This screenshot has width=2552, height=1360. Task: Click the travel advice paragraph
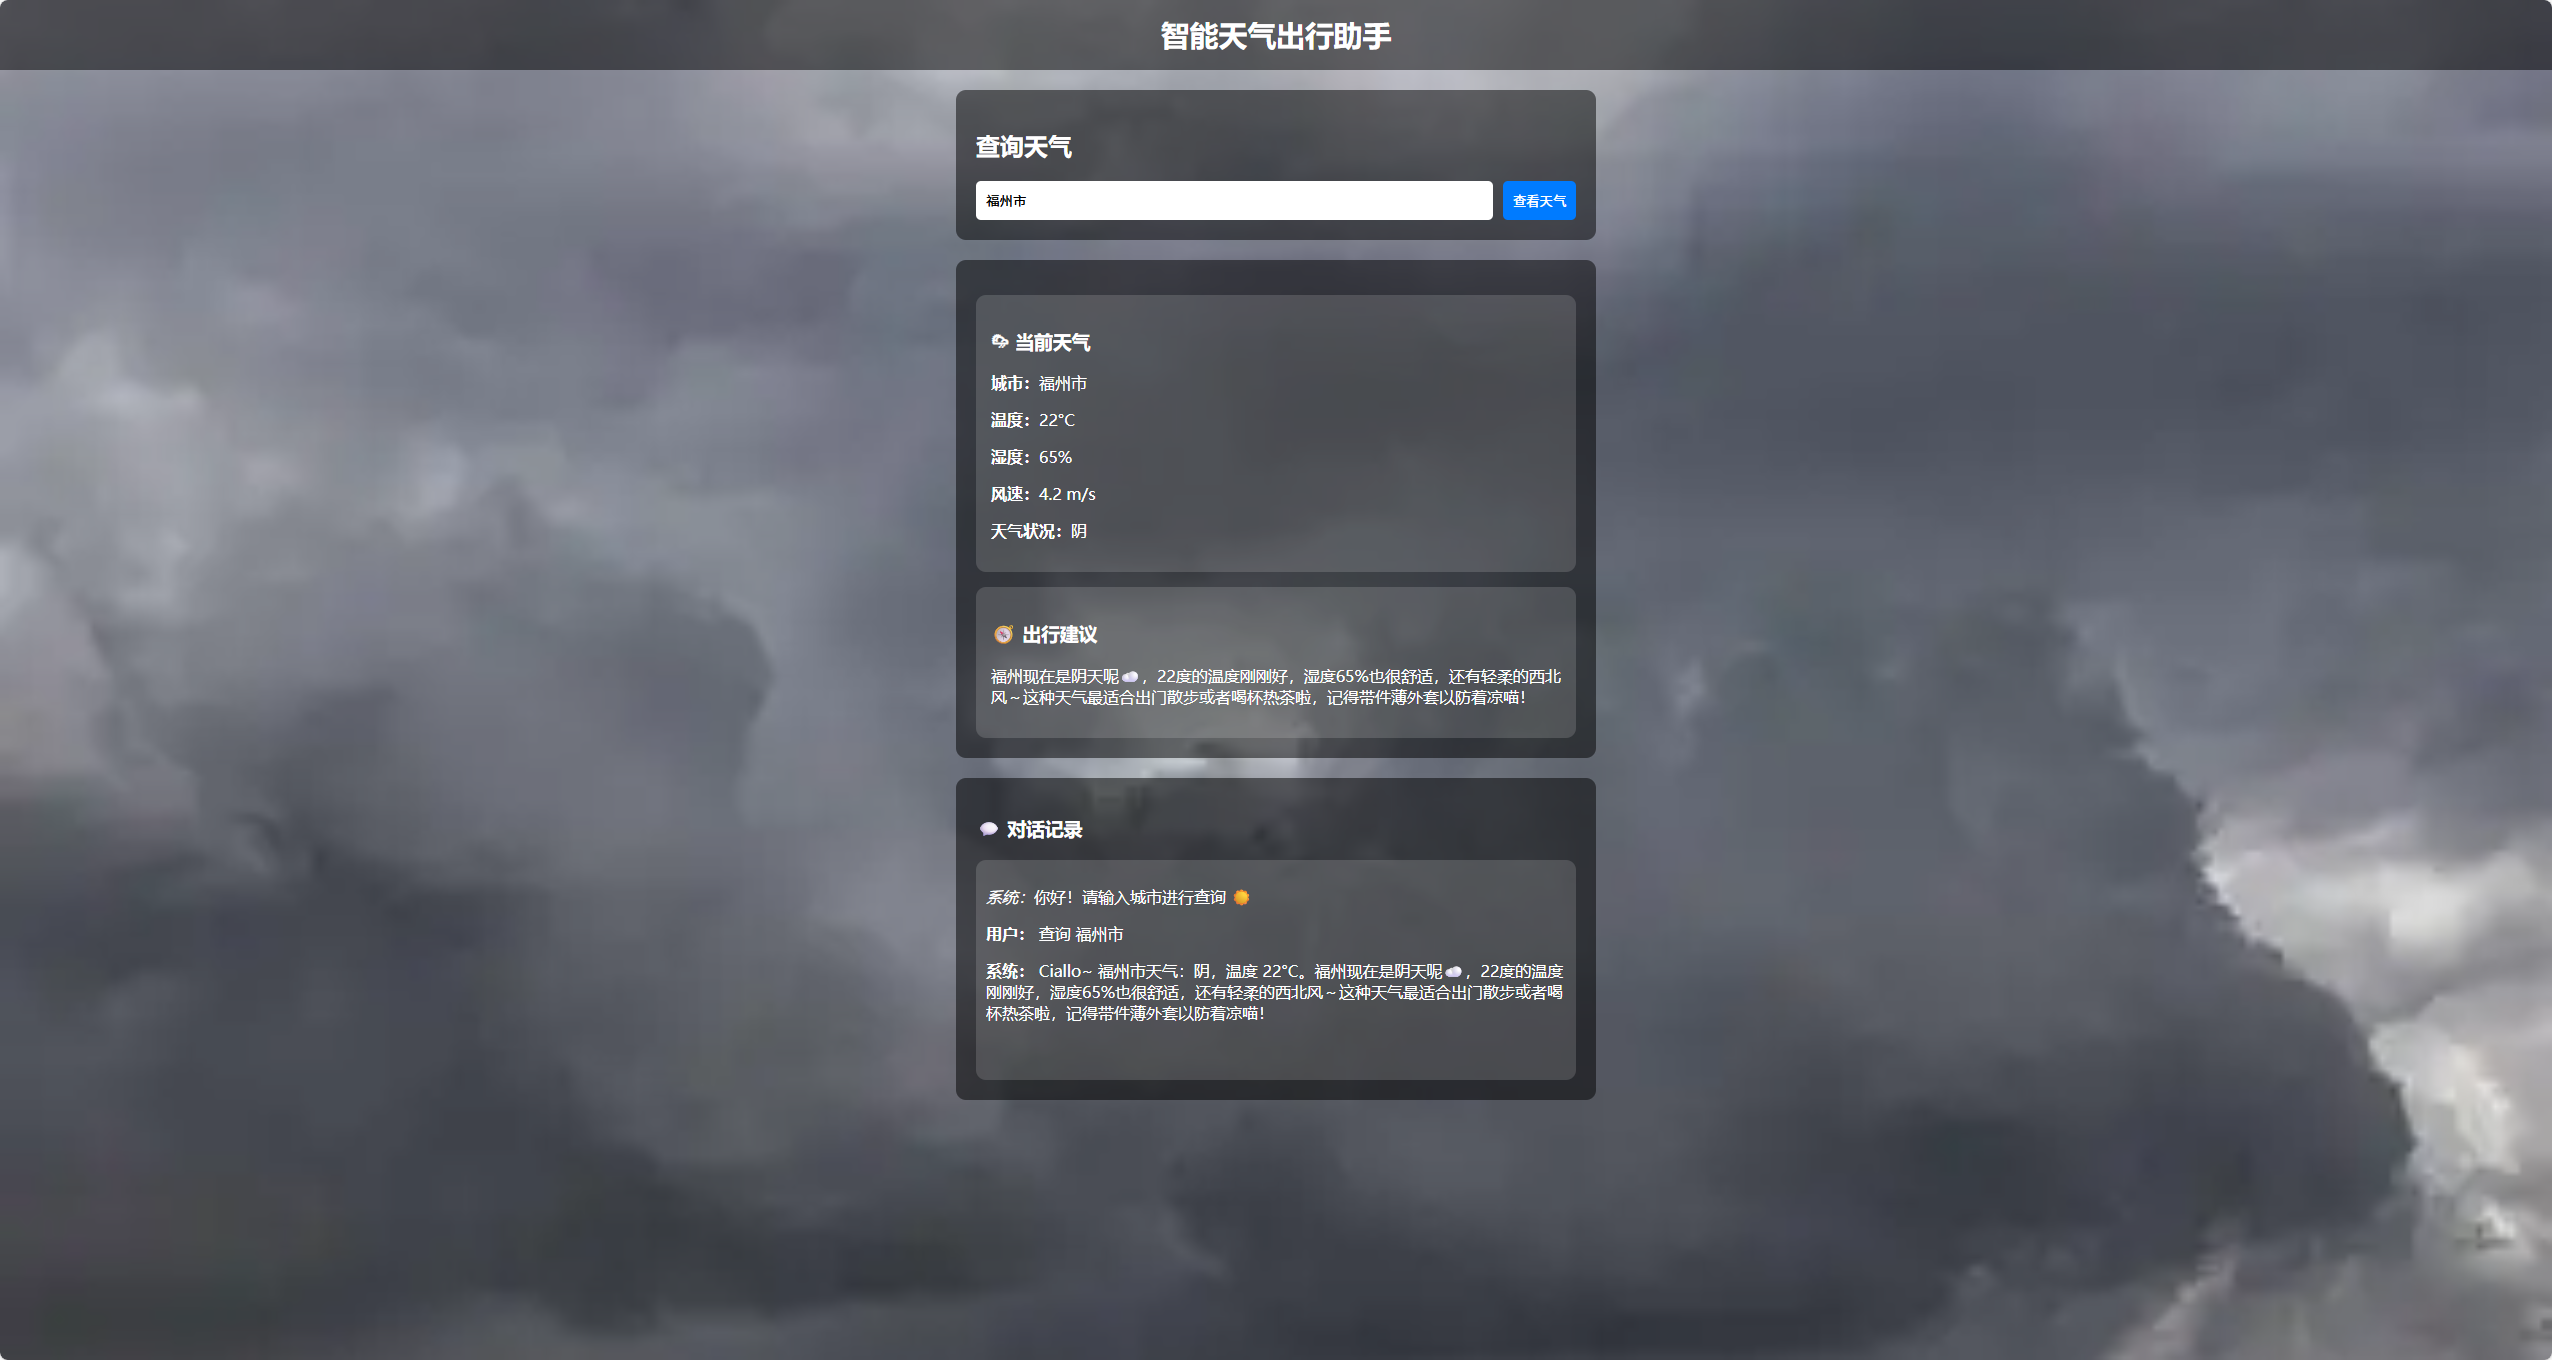pos(1275,687)
